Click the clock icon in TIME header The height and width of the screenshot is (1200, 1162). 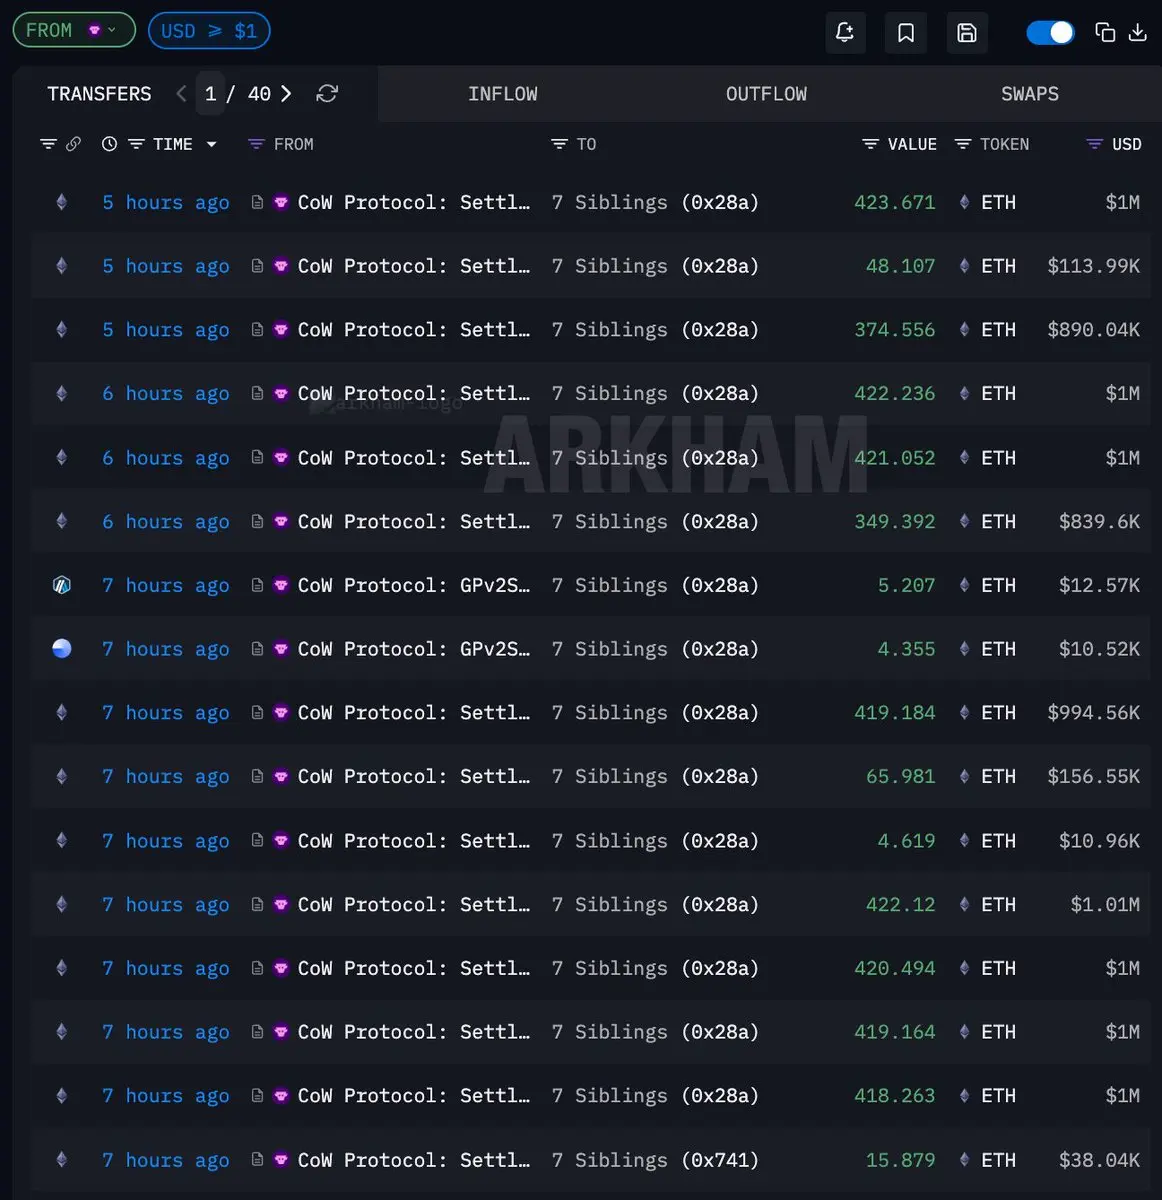click(109, 144)
